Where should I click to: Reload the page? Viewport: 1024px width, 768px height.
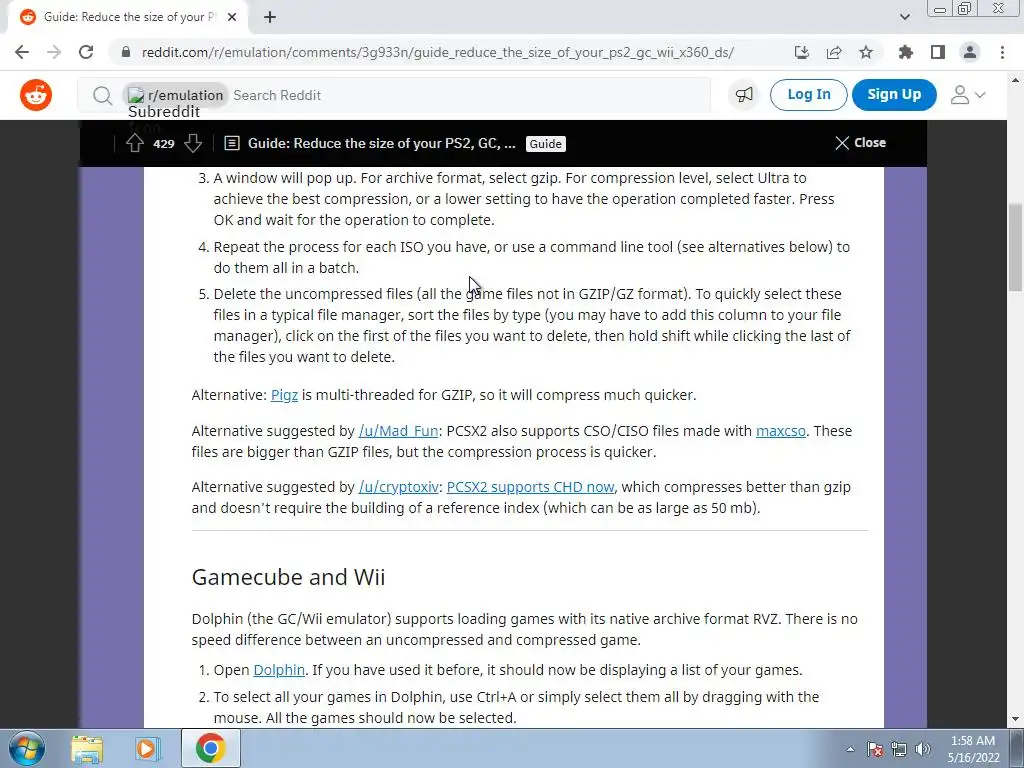86,52
